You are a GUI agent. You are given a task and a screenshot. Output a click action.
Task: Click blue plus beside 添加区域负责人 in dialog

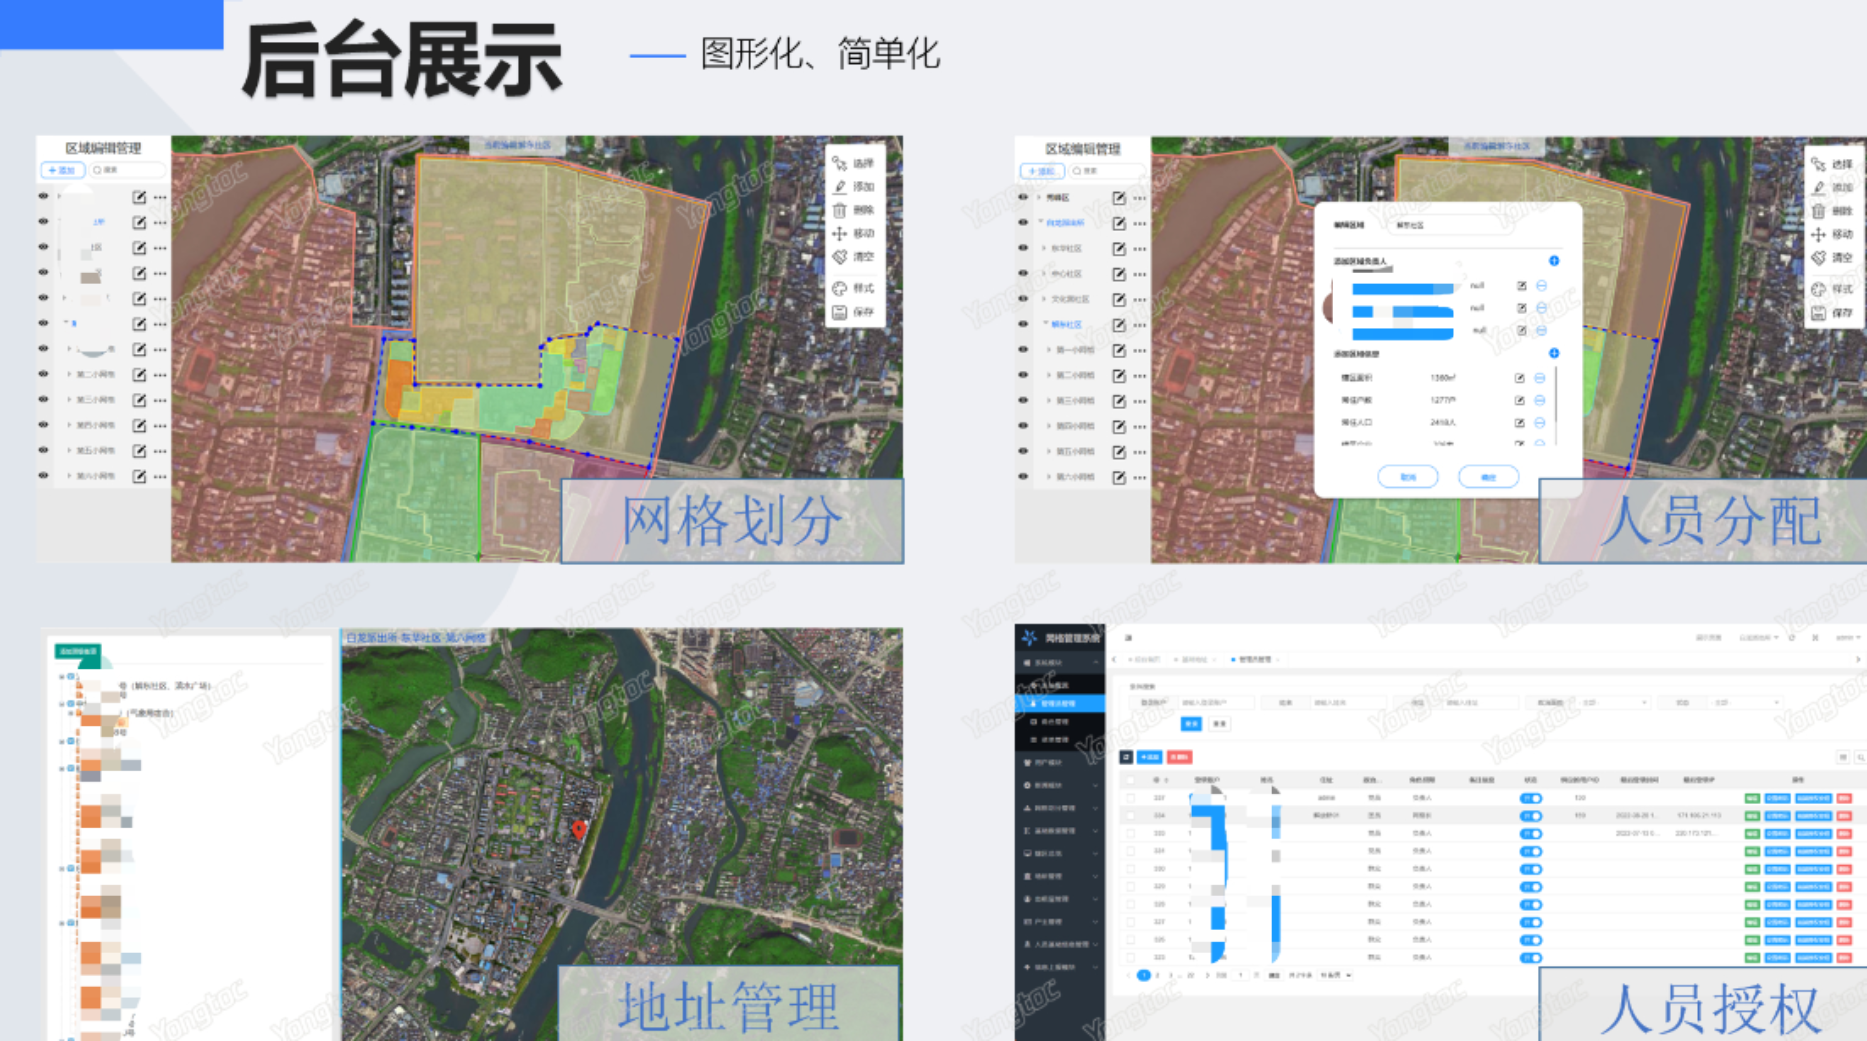tap(1554, 261)
